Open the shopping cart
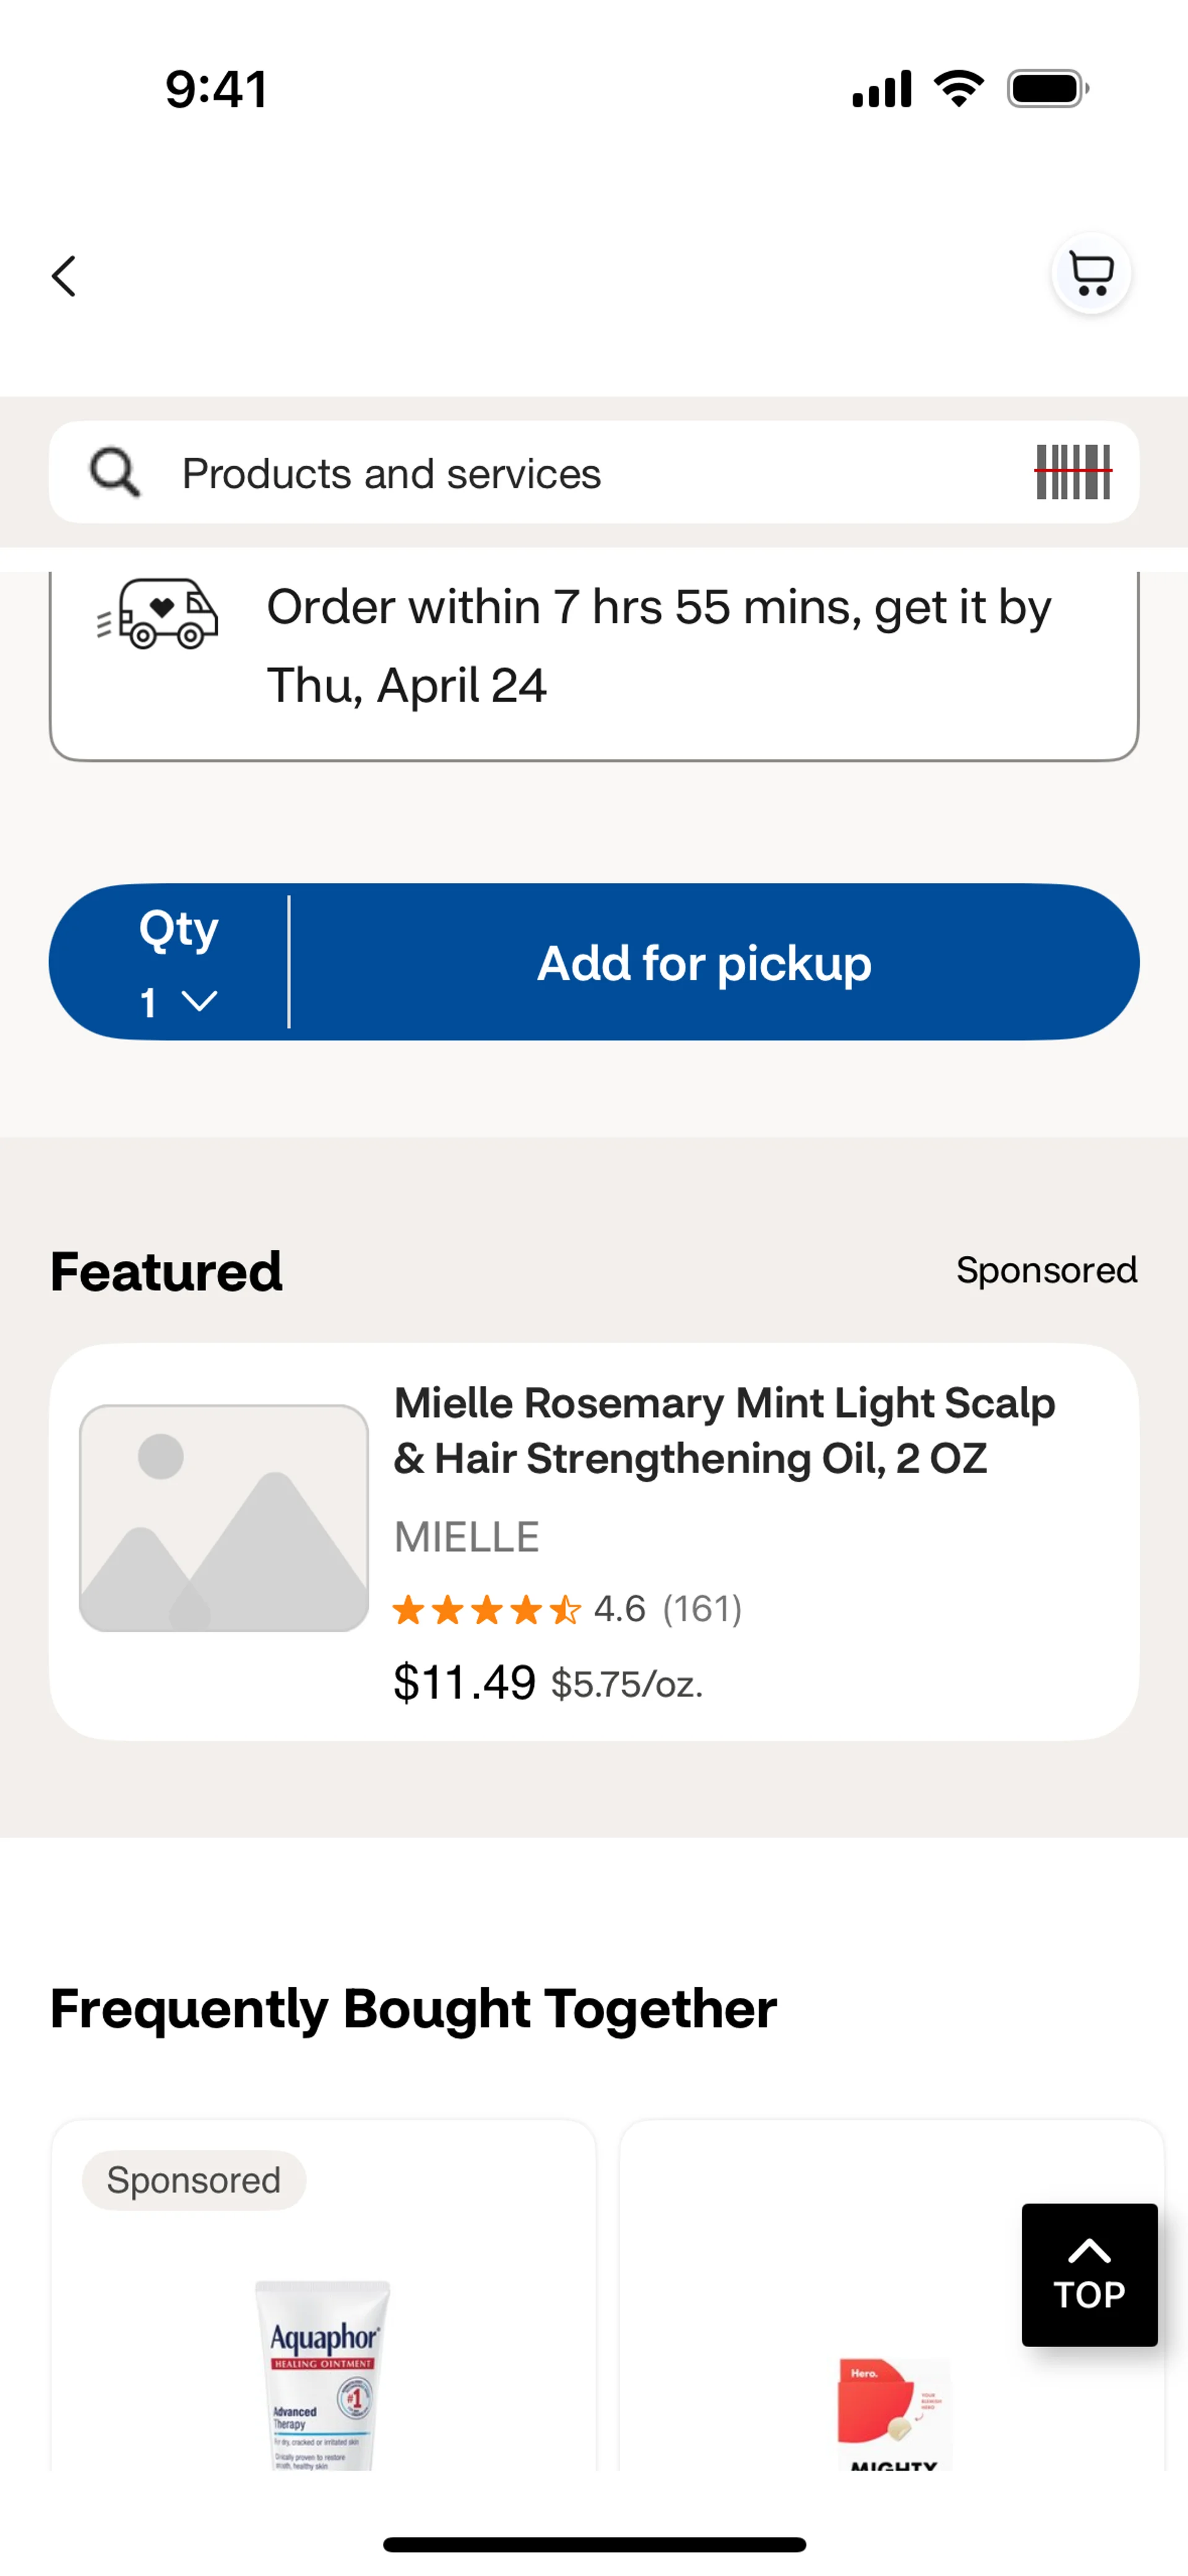 [x=1090, y=273]
